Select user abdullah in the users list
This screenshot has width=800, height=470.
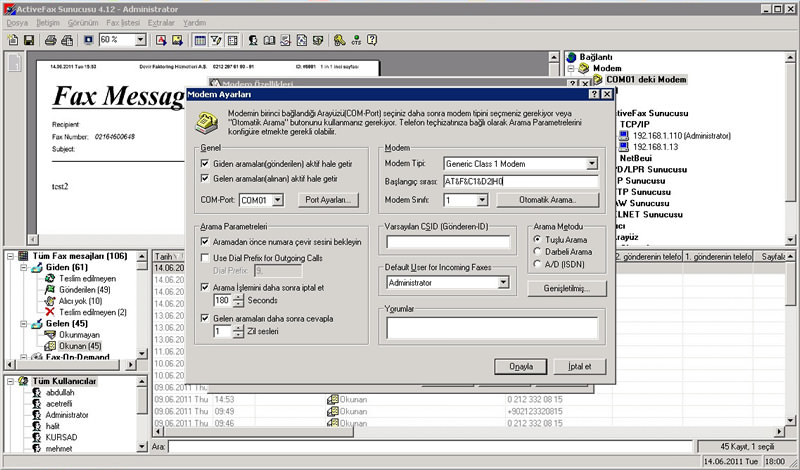pyautogui.click(x=60, y=392)
